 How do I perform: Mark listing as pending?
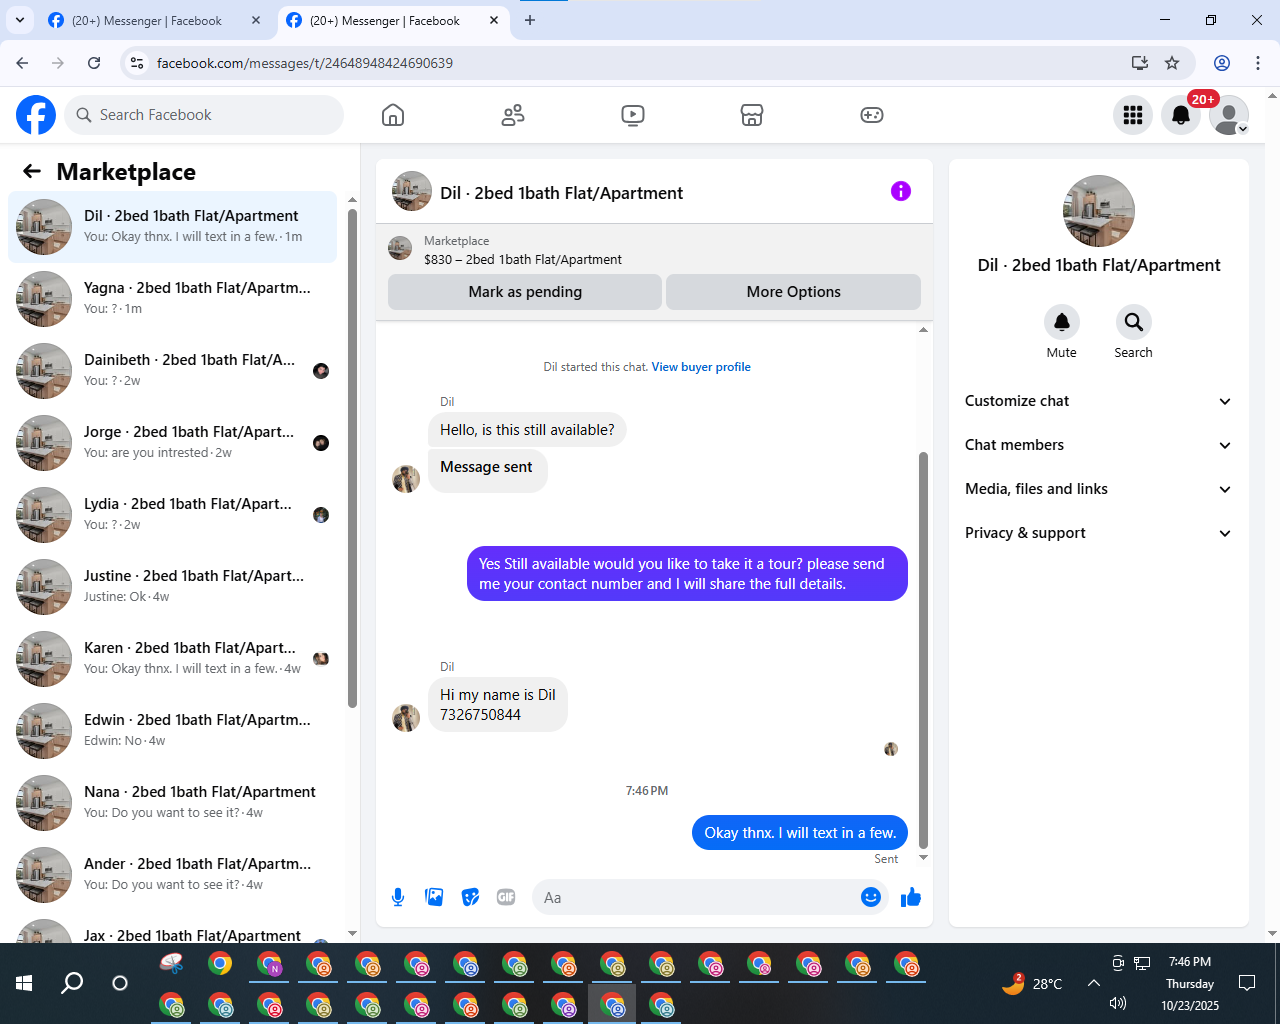[x=525, y=292]
